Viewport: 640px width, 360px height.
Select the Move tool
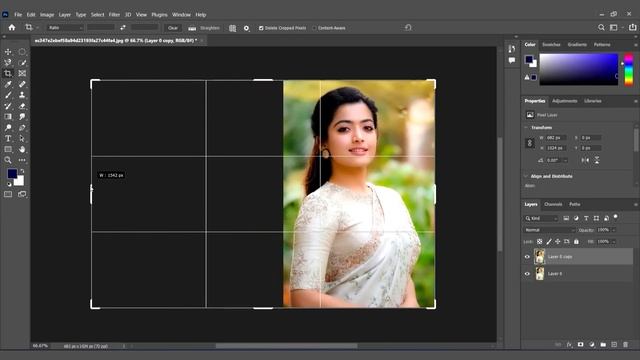click(8, 52)
